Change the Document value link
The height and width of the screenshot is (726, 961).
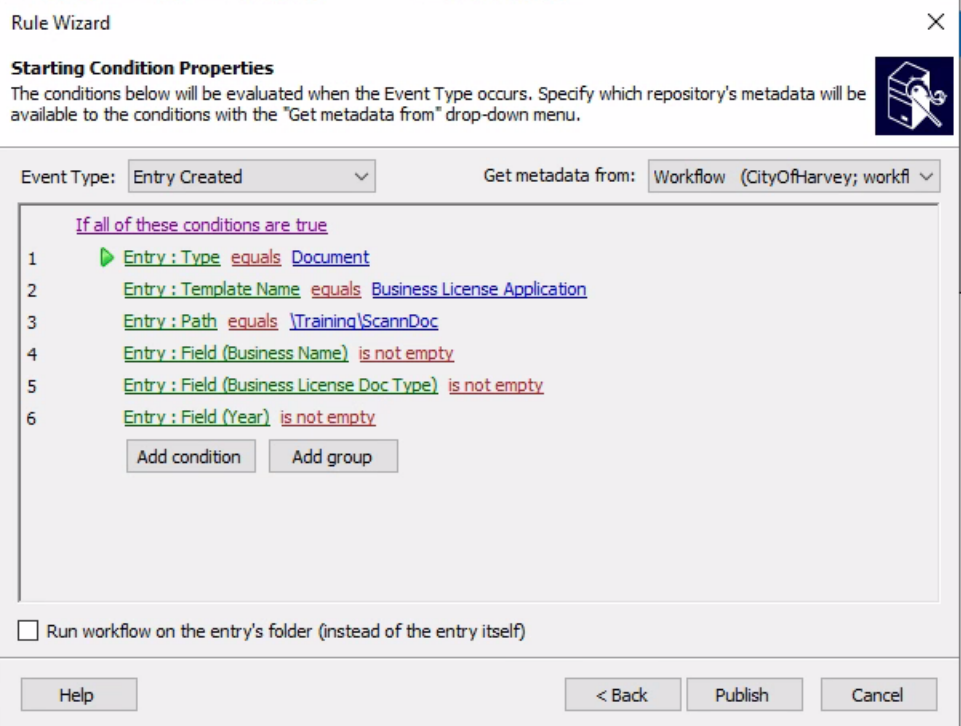click(330, 258)
